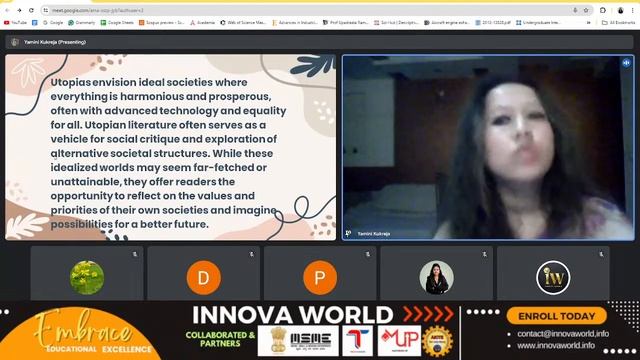
Task: Open the Aircraft engine bookmark
Action: pyautogui.click(x=447, y=23)
